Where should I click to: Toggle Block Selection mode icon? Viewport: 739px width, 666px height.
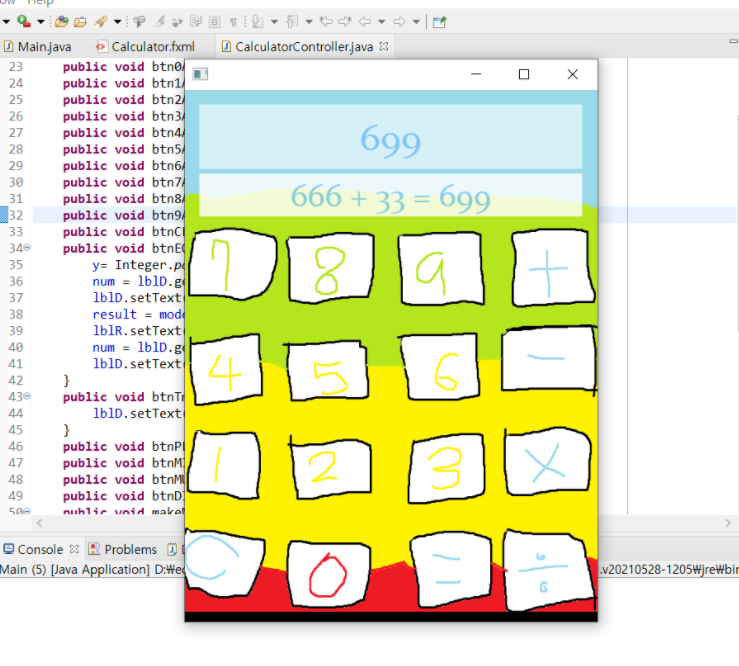tap(215, 22)
